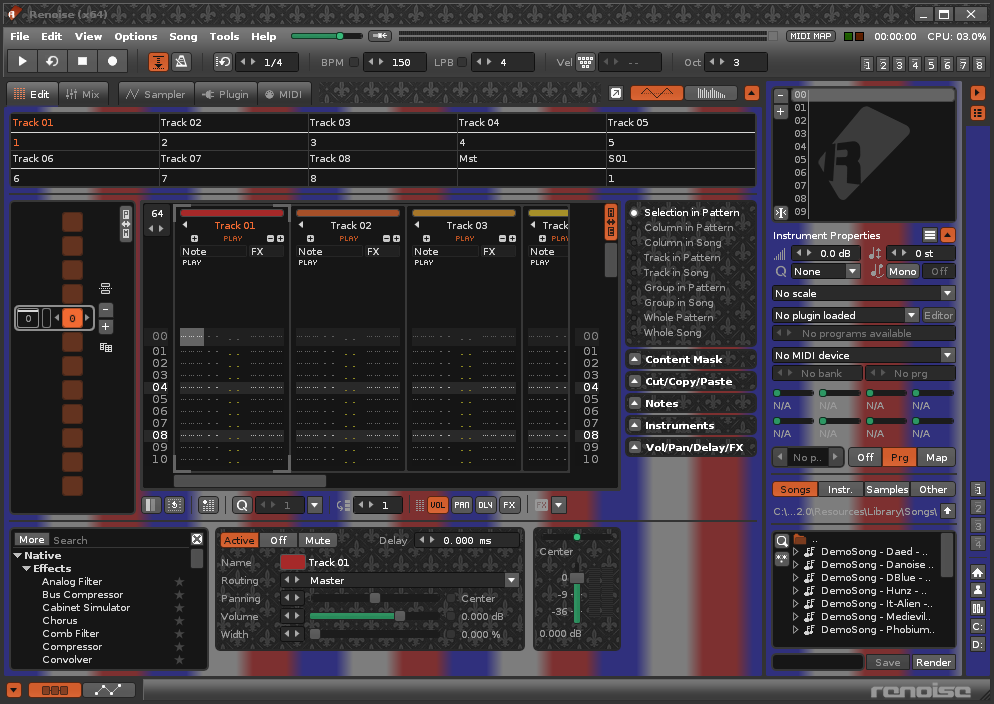Click the Track 01 color swatch
This screenshot has height=704, width=994.
292,562
